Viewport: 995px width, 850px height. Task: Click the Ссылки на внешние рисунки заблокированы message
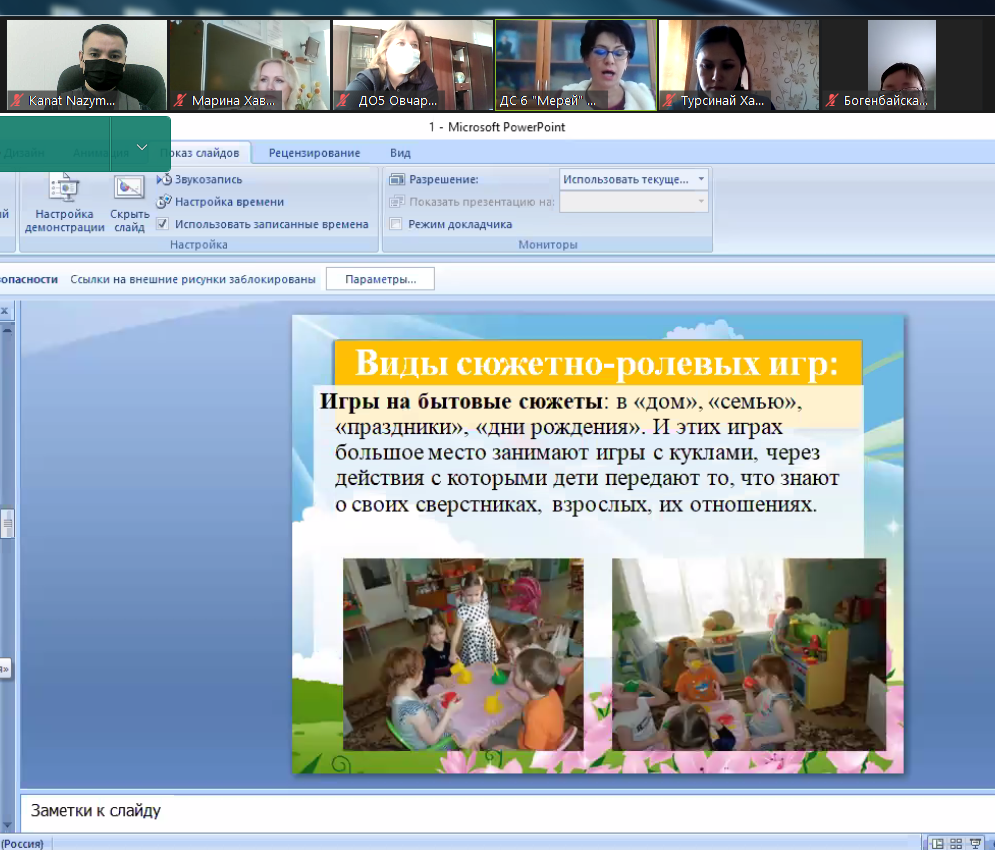coord(193,279)
